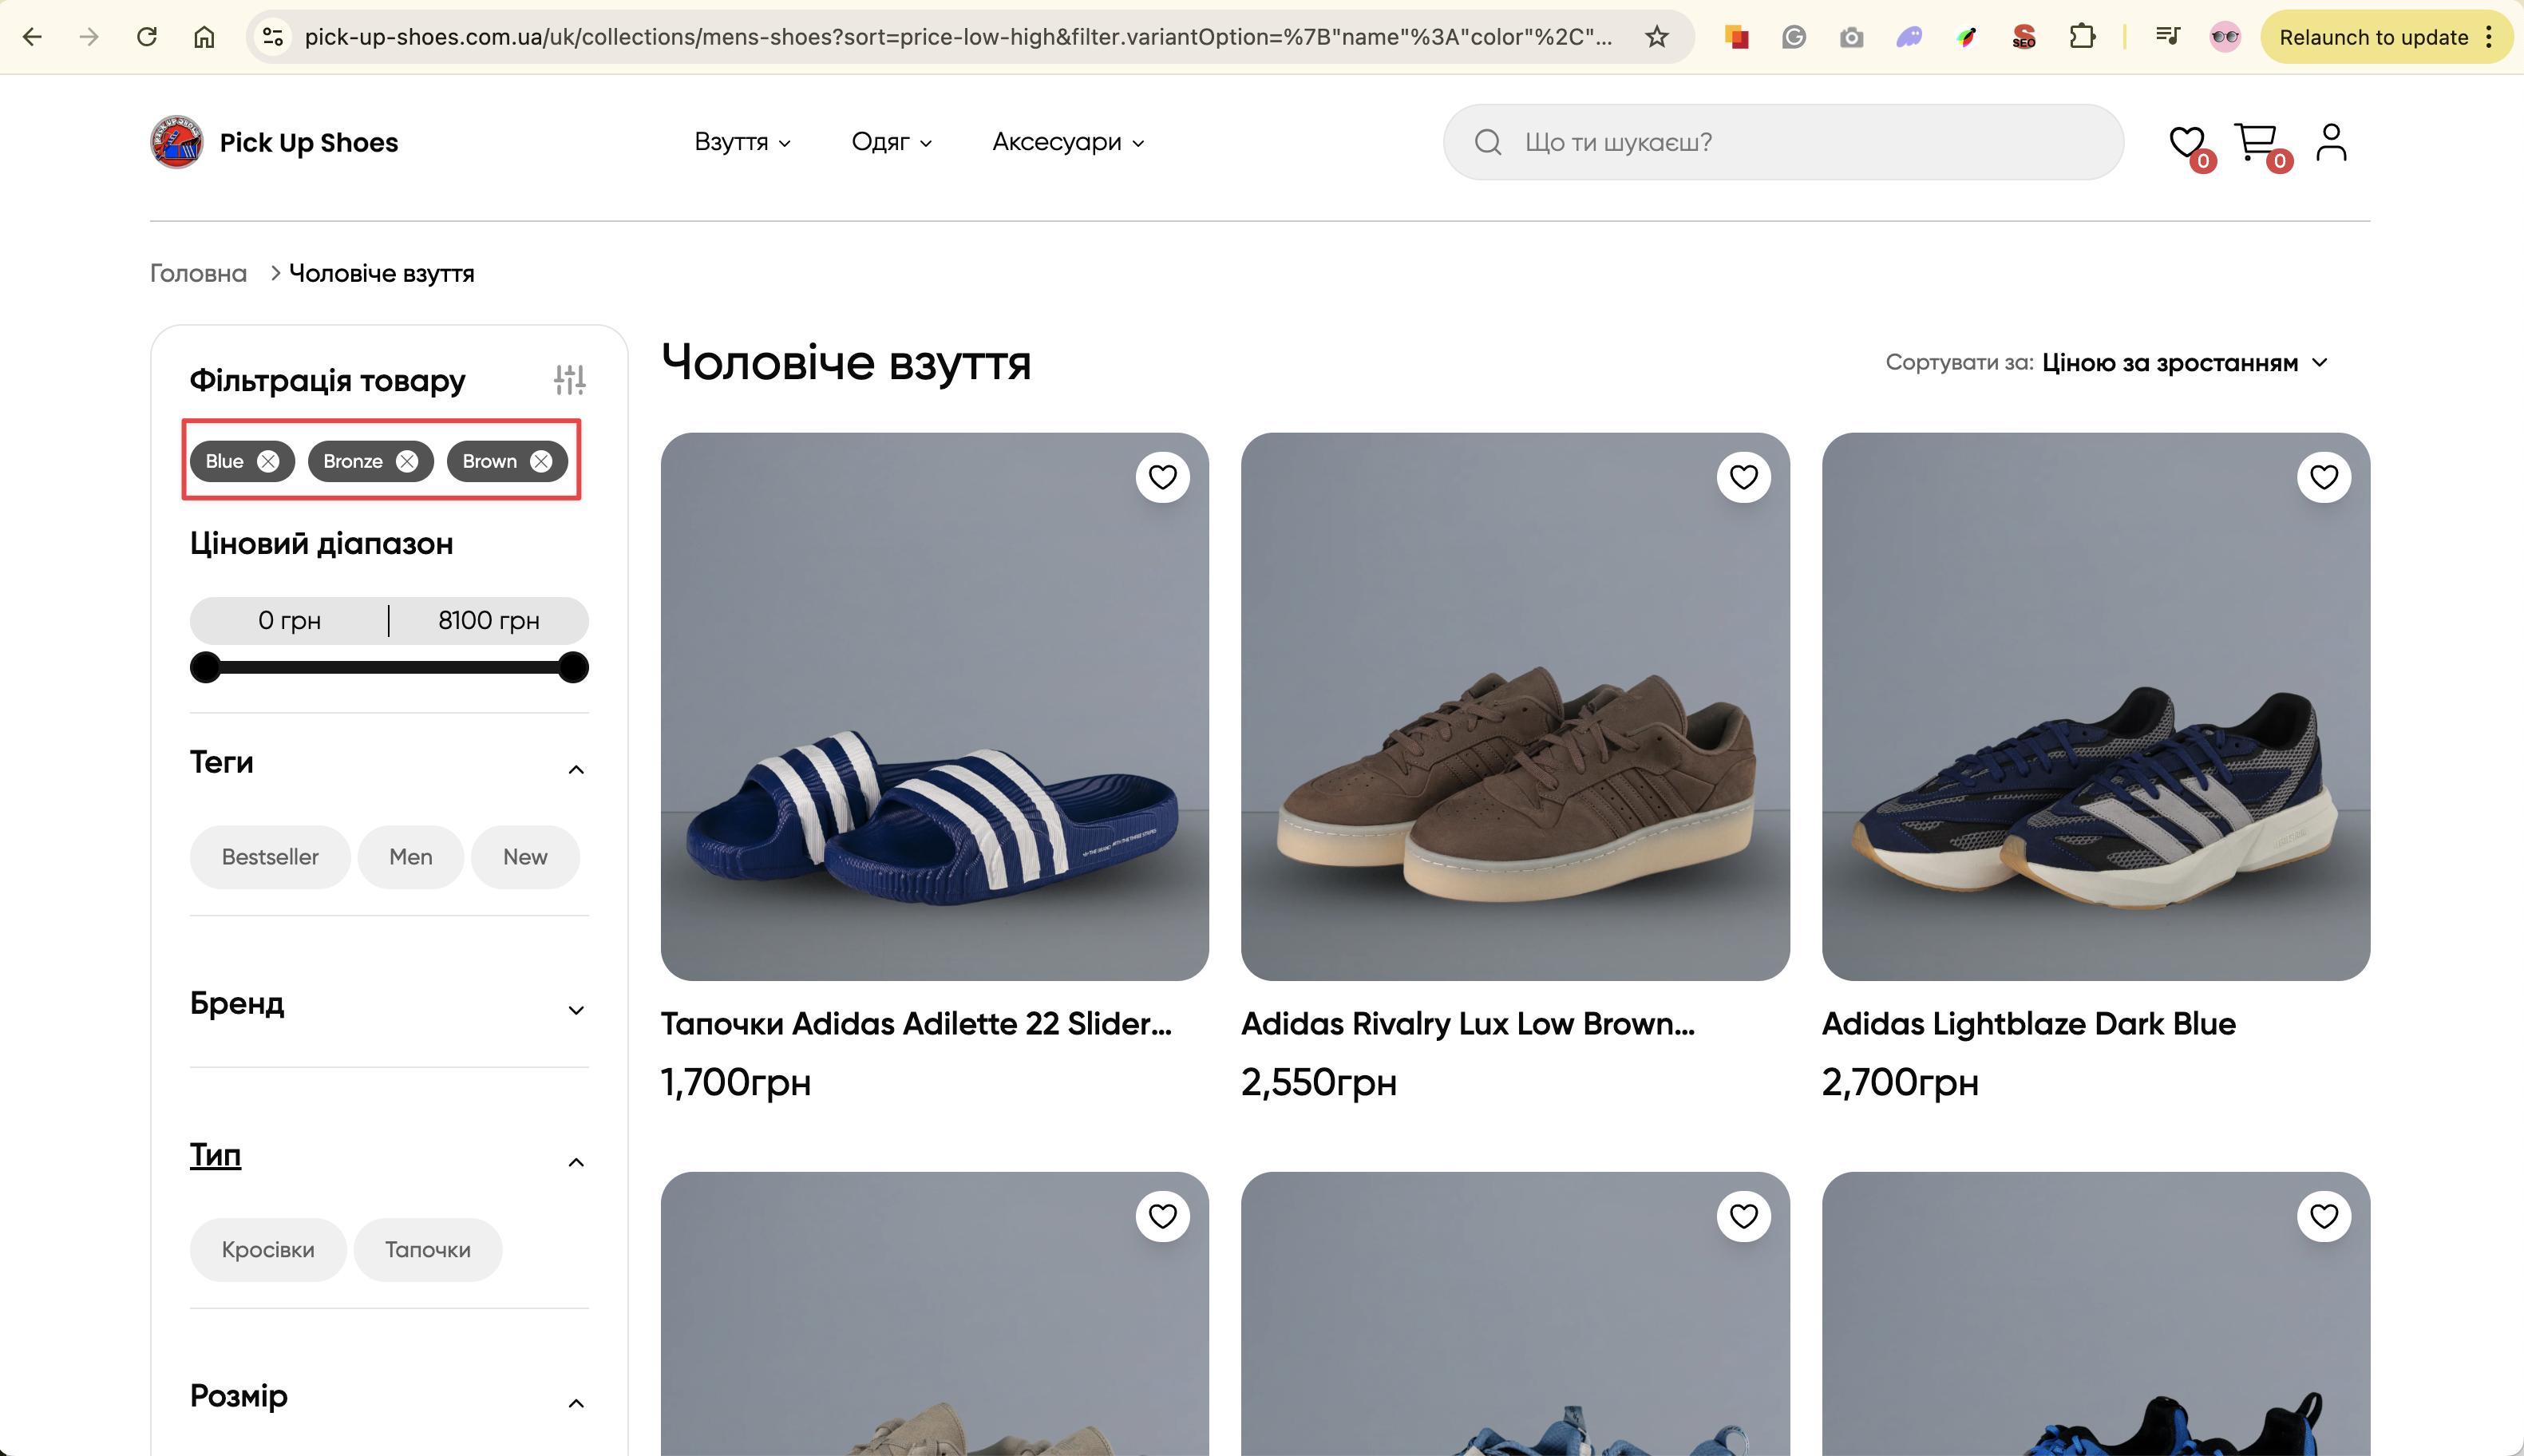This screenshot has width=2524, height=1456.
Task: Click the filter sliders icon
Action: pyautogui.click(x=569, y=380)
